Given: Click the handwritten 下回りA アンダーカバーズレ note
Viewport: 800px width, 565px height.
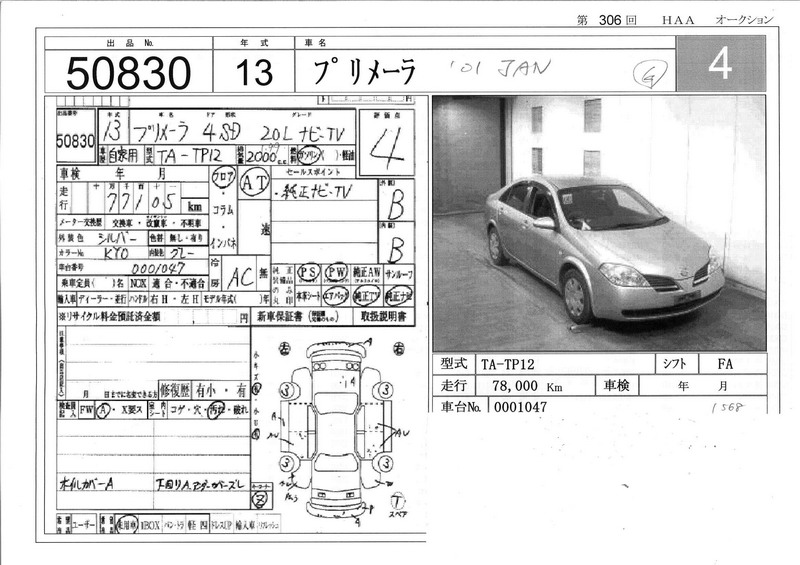Looking at the screenshot, I should pos(200,484).
